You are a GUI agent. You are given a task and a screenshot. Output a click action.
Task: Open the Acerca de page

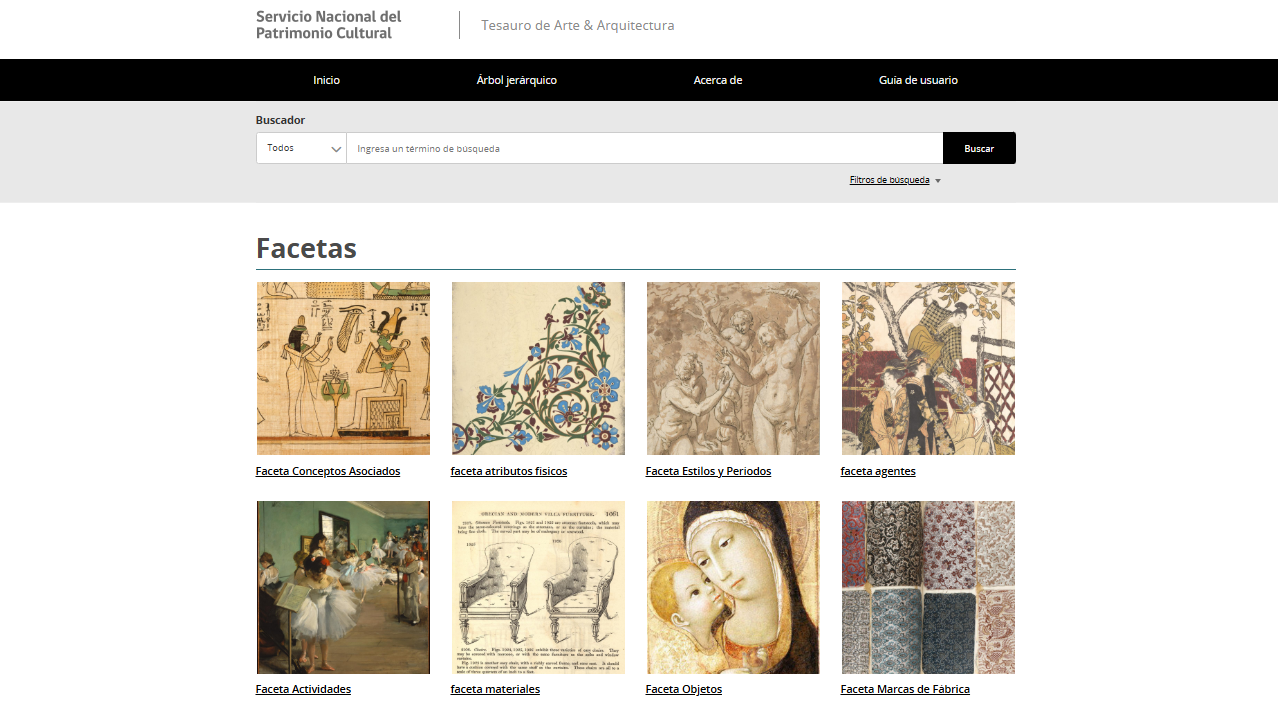point(717,80)
